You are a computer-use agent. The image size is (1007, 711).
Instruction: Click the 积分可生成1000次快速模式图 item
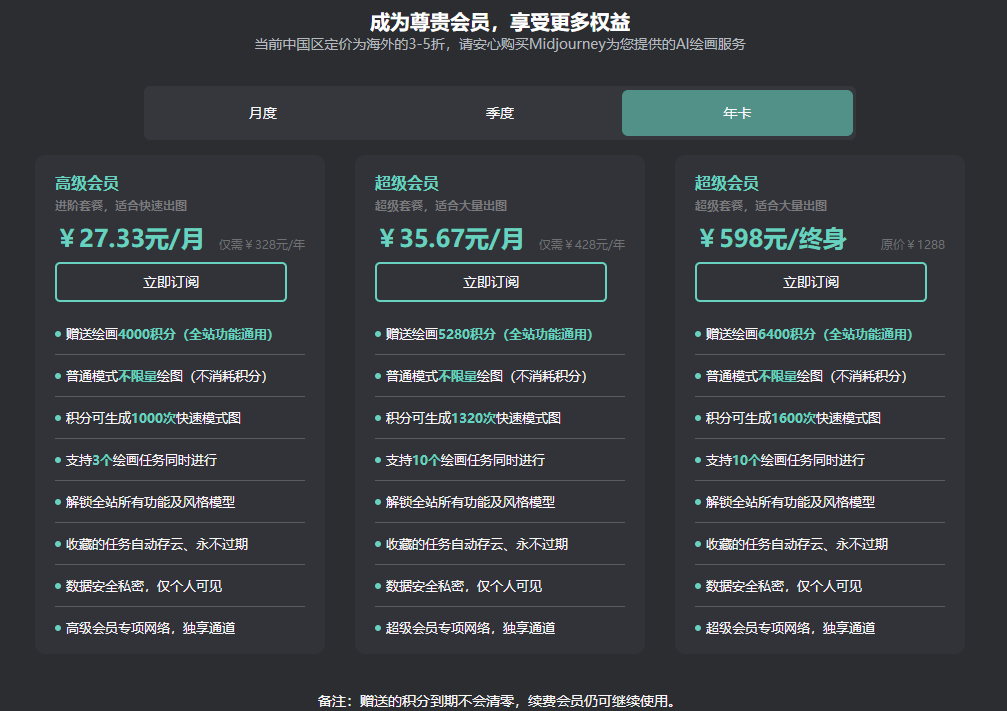pos(153,418)
